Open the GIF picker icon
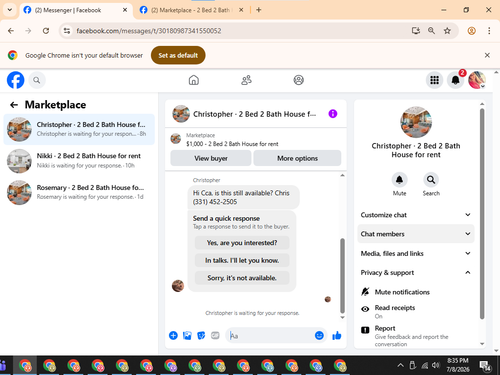 click(x=215, y=335)
